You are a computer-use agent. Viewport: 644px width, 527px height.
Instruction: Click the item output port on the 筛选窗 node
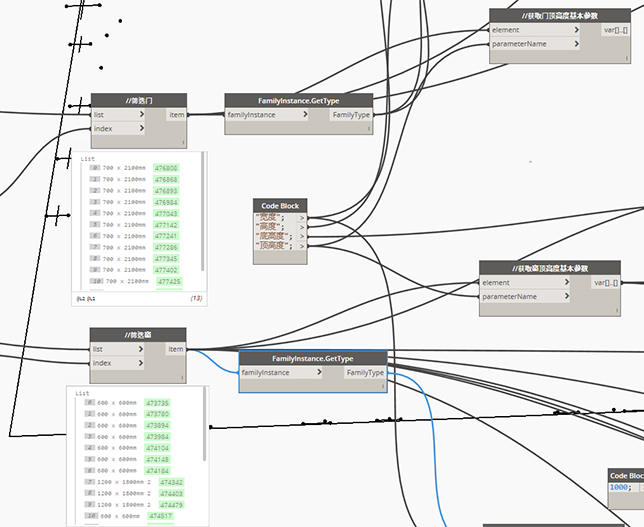[x=176, y=349]
